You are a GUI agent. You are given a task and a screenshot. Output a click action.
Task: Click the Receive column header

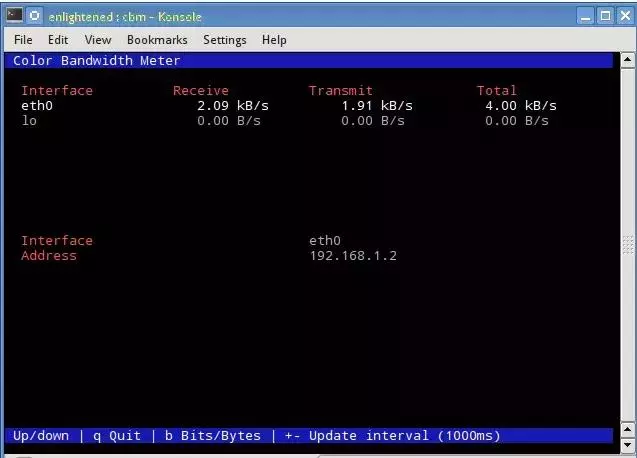click(x=201, y=91)
